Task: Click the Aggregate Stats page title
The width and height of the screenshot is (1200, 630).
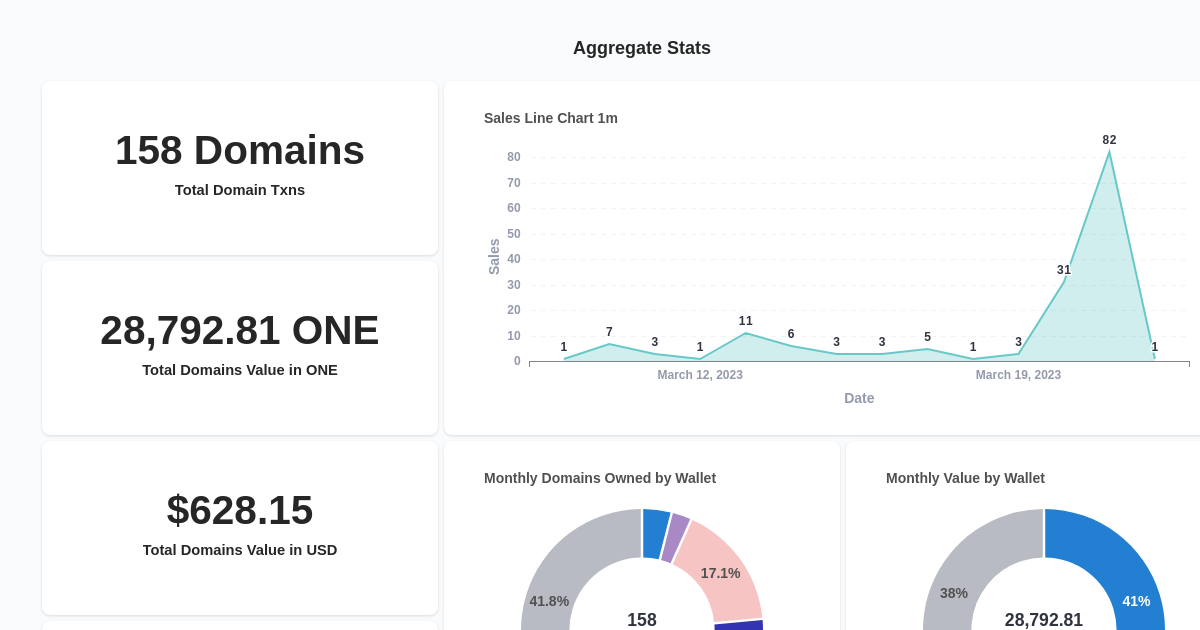Action: tap(641, 47)
